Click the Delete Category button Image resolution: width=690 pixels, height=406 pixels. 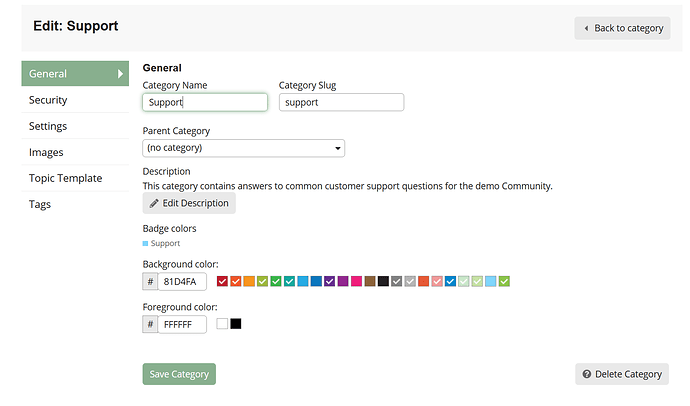[x=622, y=374]
